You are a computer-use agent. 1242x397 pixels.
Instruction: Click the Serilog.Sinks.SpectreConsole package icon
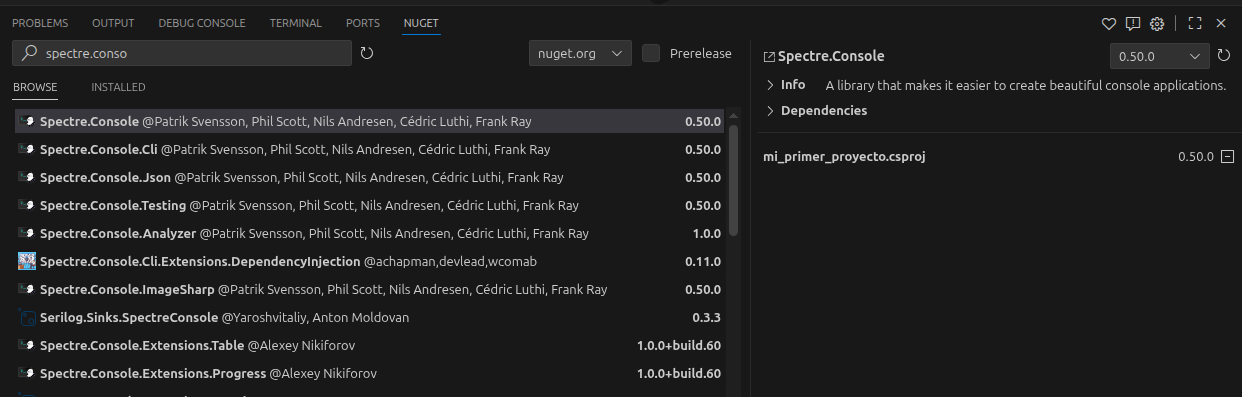(27, 318)
